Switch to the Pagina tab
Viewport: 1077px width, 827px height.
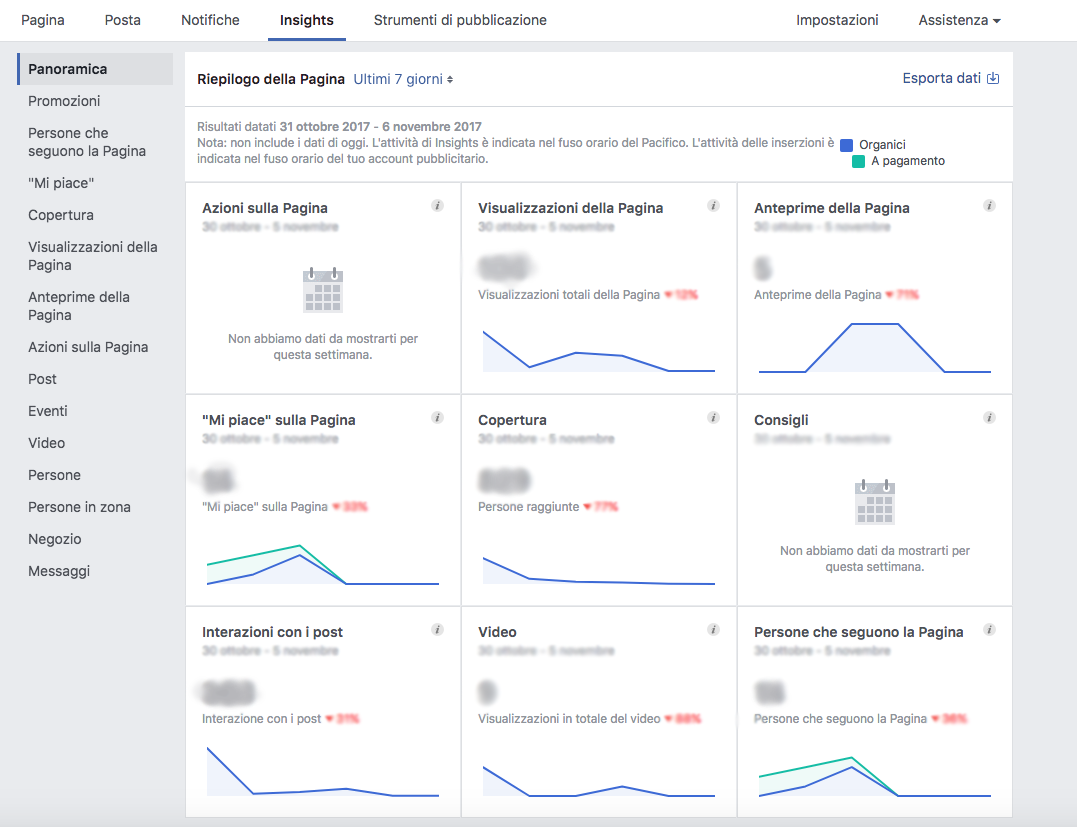click(43, 21)
